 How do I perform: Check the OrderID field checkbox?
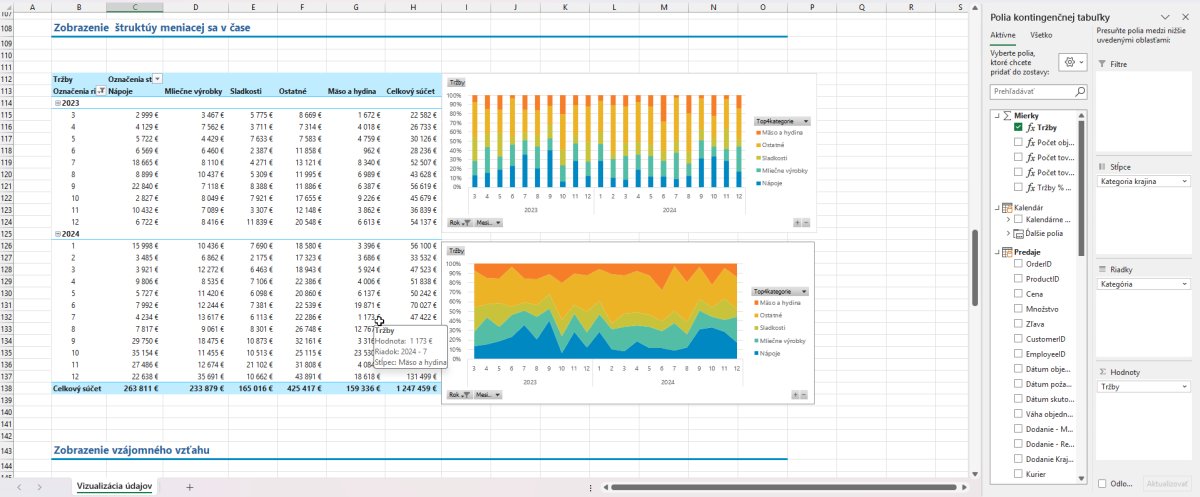(1018, 264)
